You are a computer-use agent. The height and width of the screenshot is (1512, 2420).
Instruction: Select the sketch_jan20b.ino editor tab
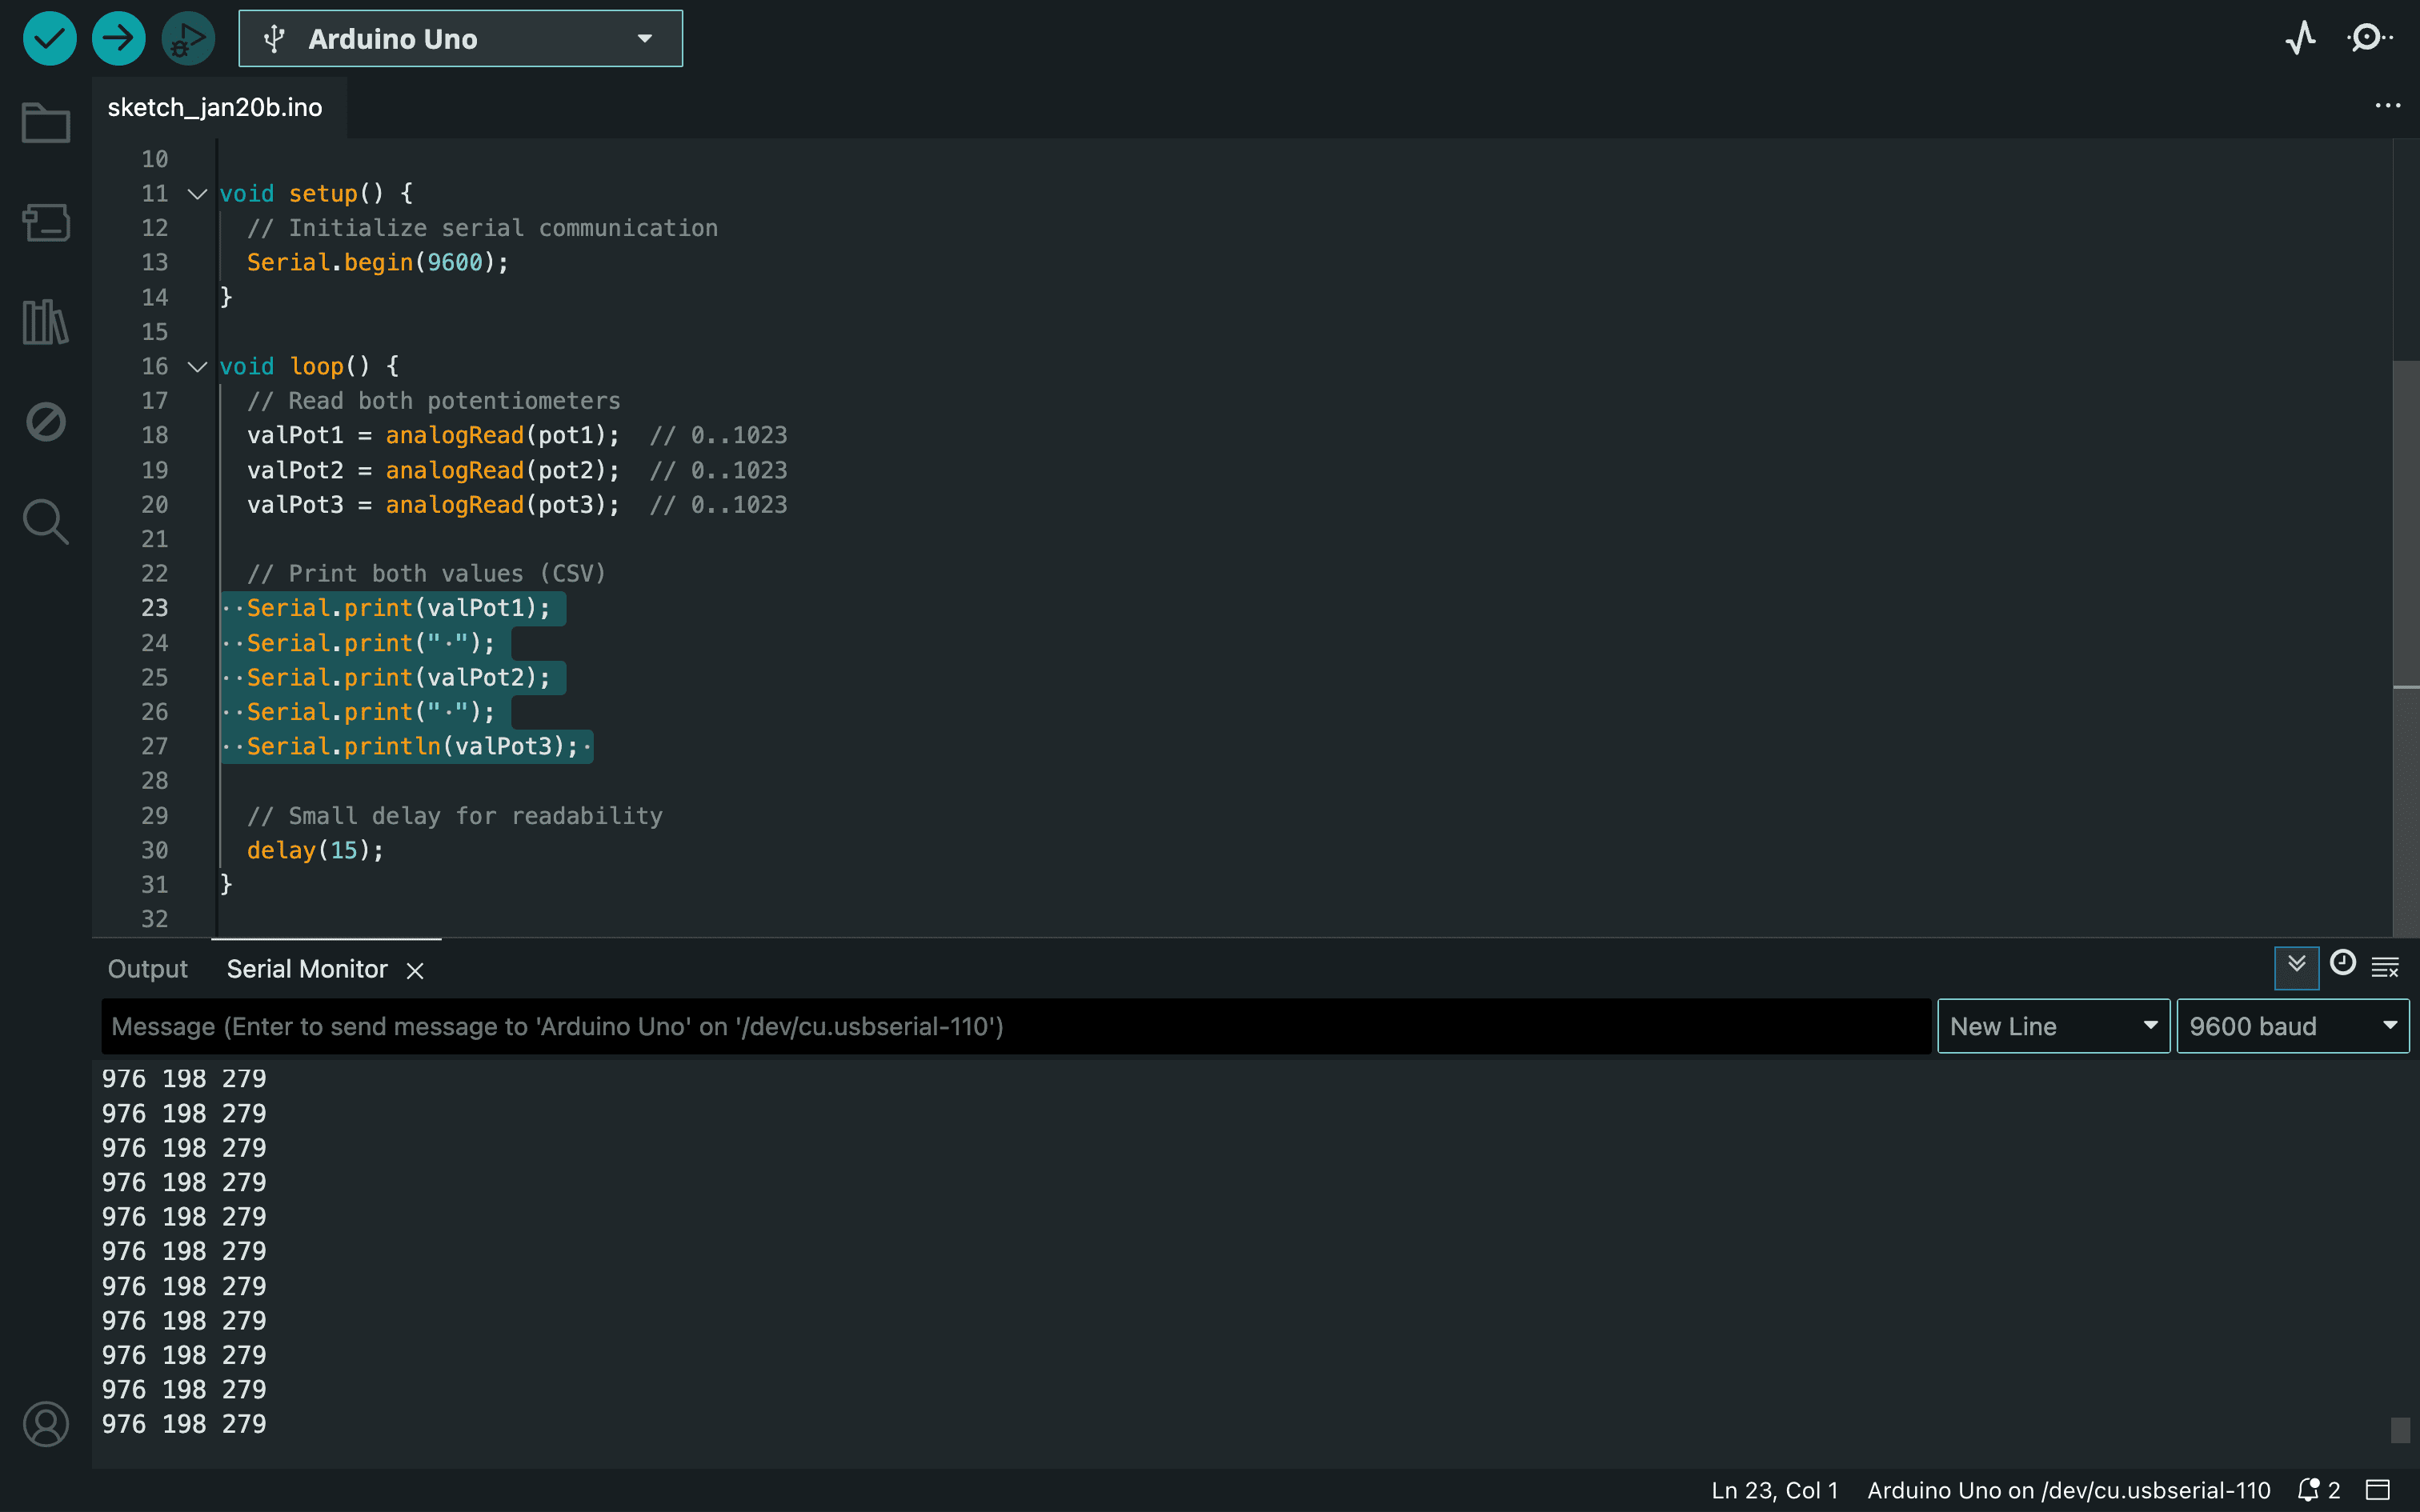(215, 108)
